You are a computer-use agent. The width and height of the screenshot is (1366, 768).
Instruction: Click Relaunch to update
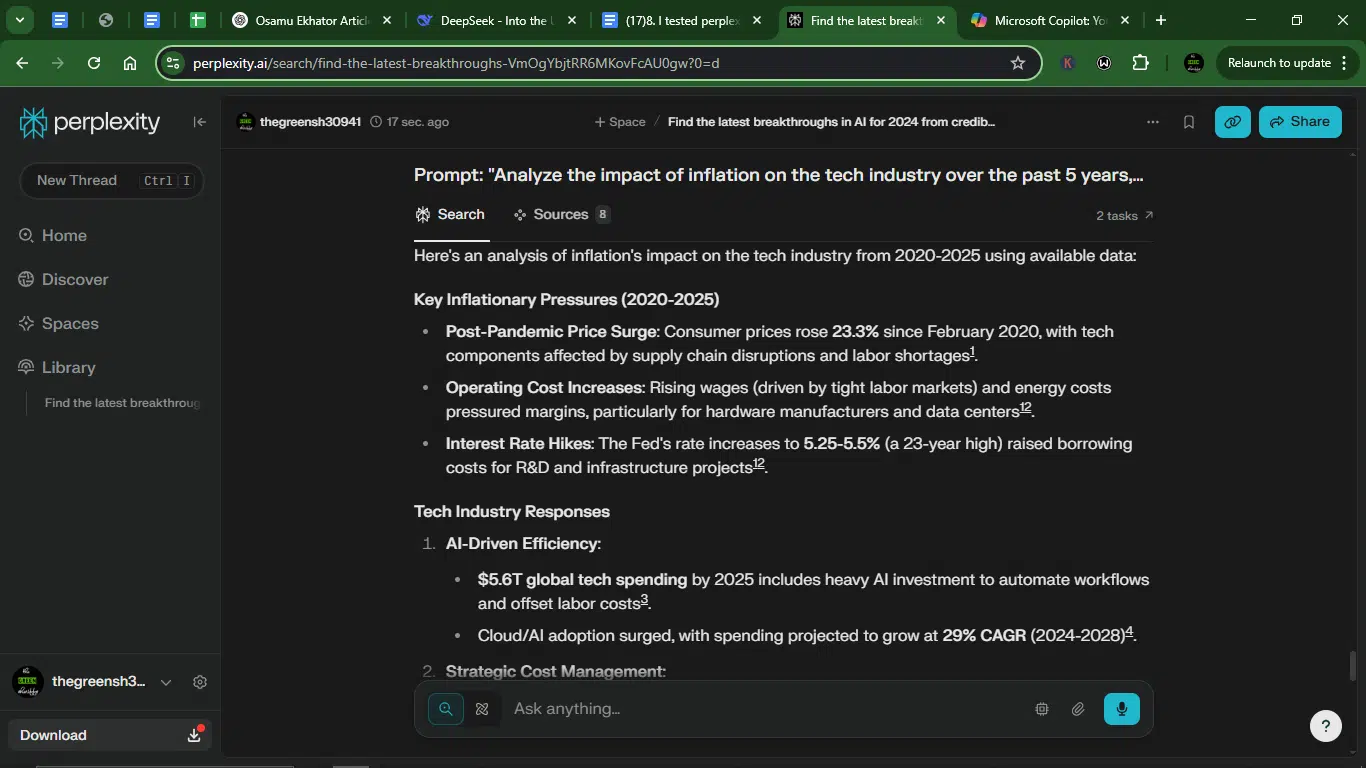[1279, 63]
